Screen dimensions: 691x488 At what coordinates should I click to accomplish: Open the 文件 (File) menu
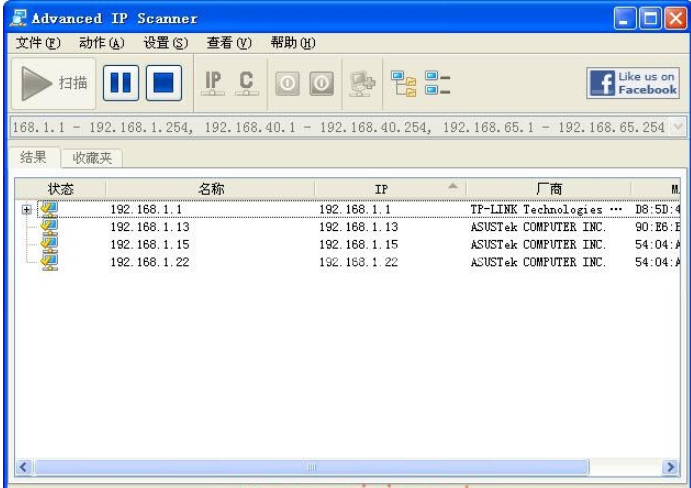coord(38,43)
